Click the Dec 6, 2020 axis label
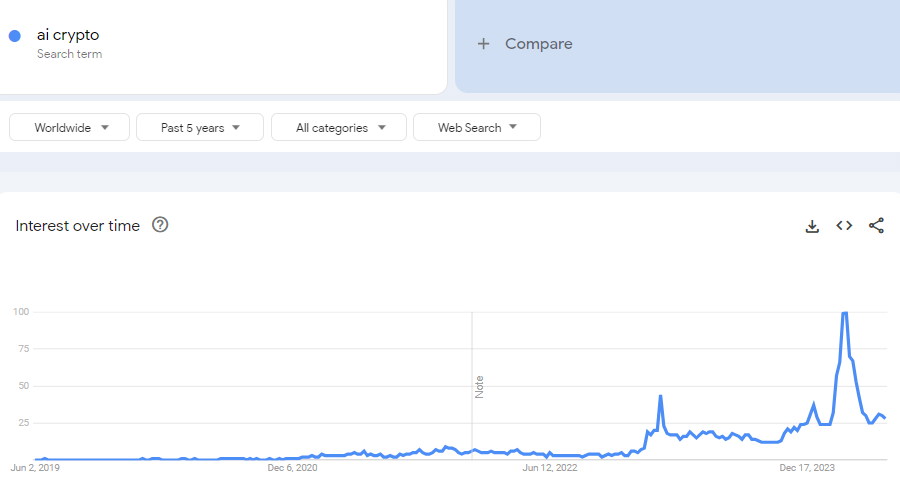This screenshot has height=497, width=900. (x=293, y=467)
